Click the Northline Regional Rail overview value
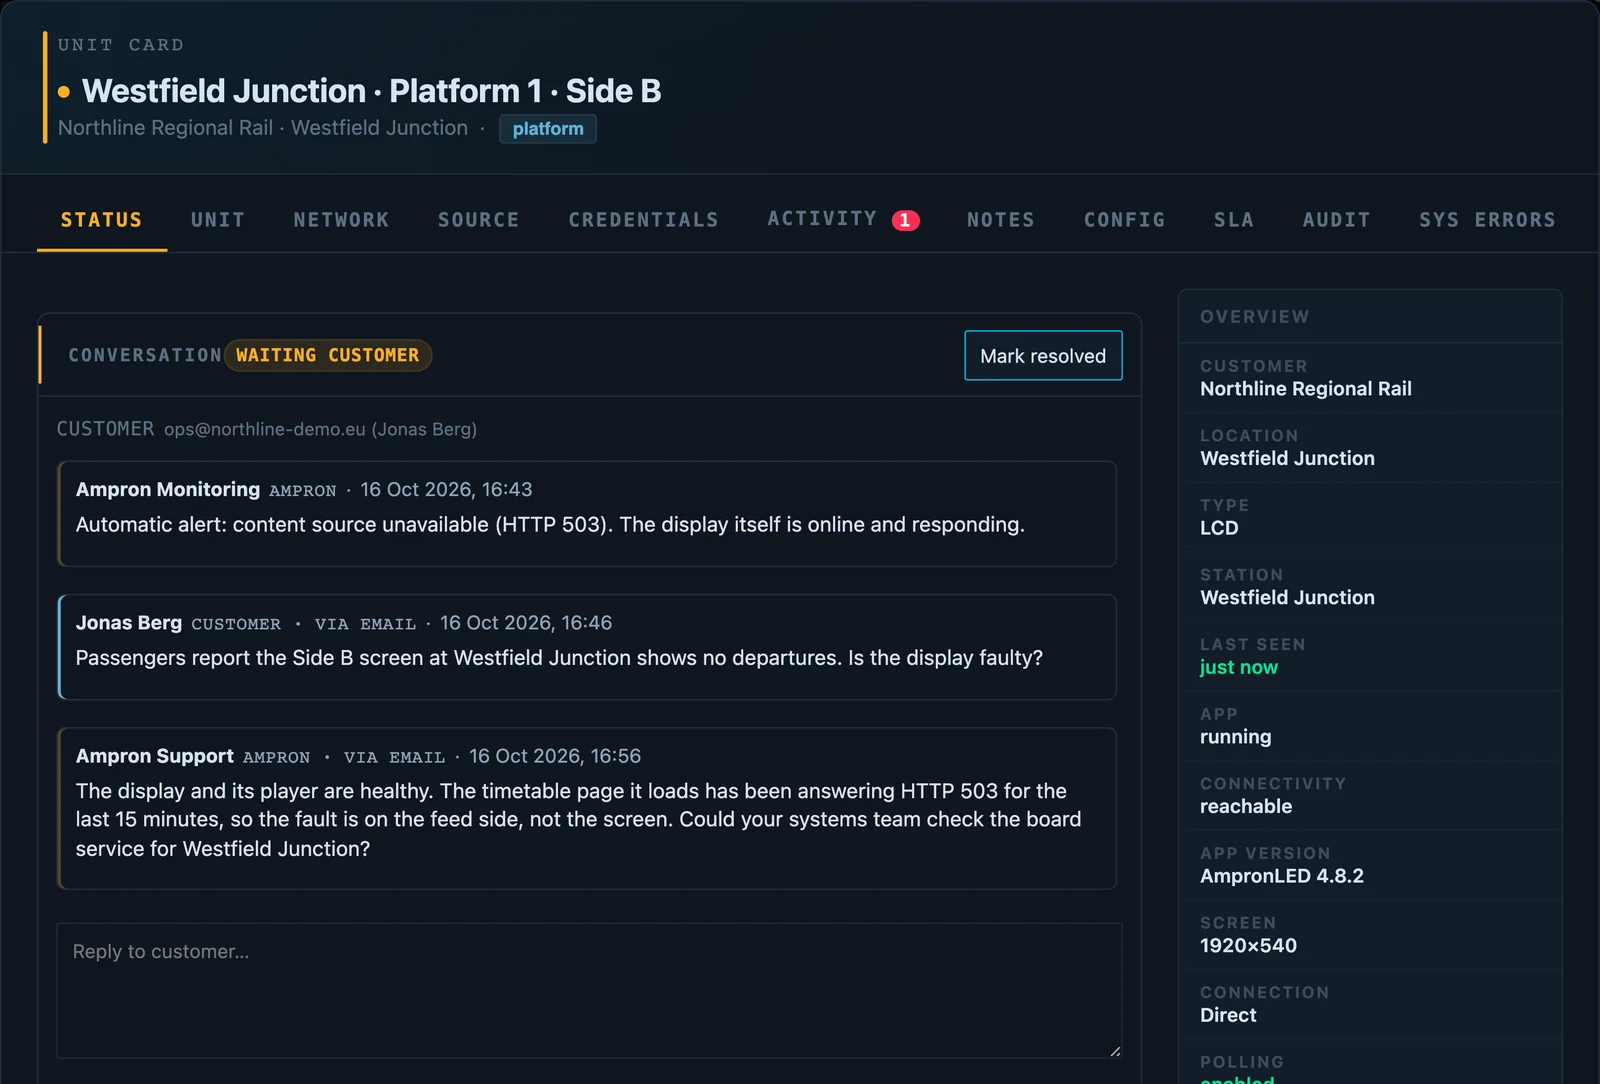This screenshot has width=1600, height=1084. pos(1306,389)
